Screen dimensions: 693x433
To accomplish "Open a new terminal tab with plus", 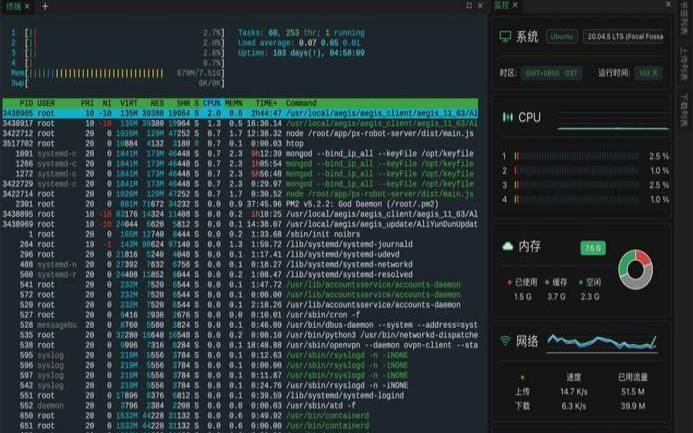I will coord(45,6).
